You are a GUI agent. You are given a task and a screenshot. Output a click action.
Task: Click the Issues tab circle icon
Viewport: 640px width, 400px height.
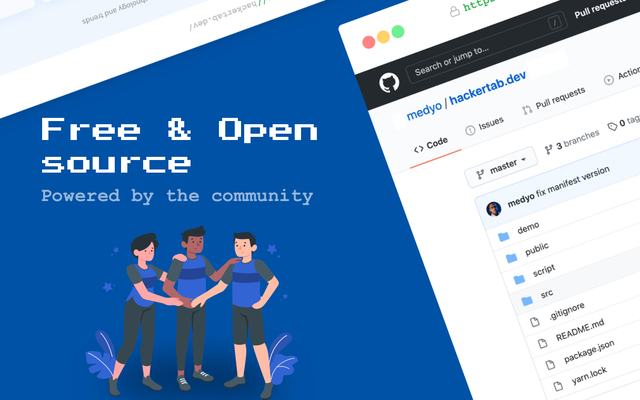click(x=470, y=131)
